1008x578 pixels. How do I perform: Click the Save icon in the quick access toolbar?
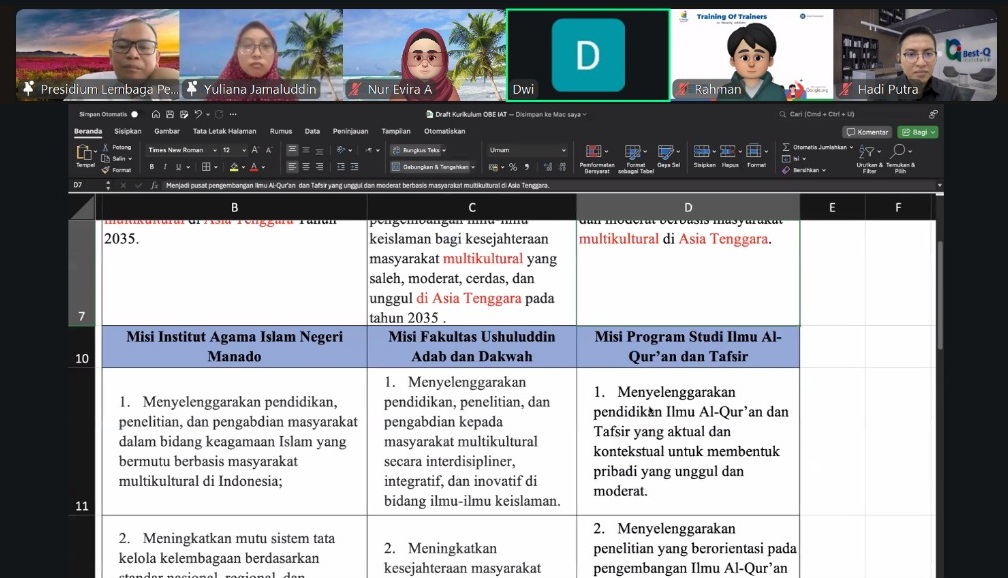click(x=171, y=114)
